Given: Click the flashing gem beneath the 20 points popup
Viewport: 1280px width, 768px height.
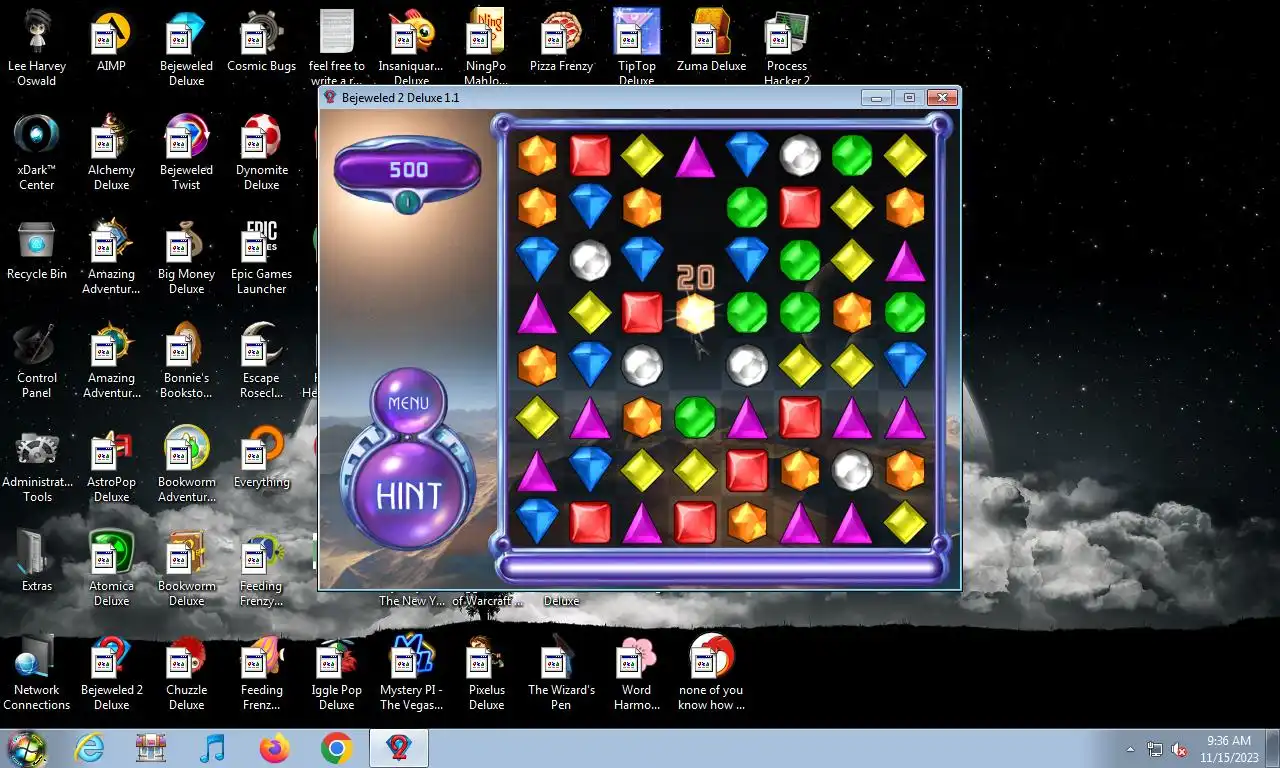Looking at the screenshot, I should click(695, 313).
